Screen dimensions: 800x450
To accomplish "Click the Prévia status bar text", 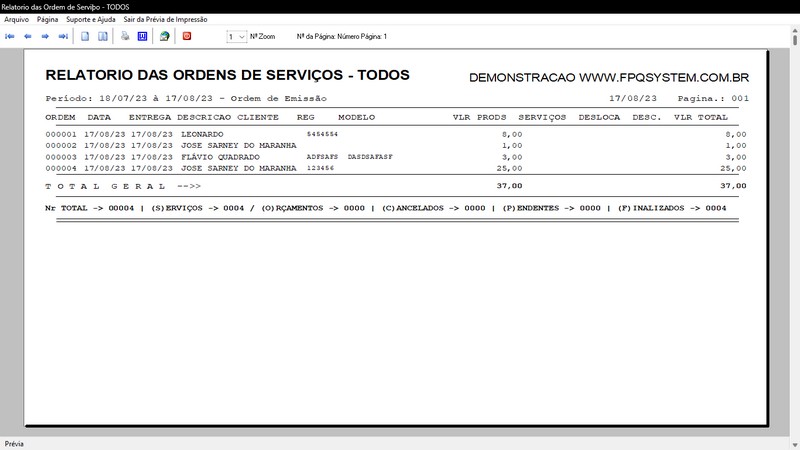I will [14, 444].
